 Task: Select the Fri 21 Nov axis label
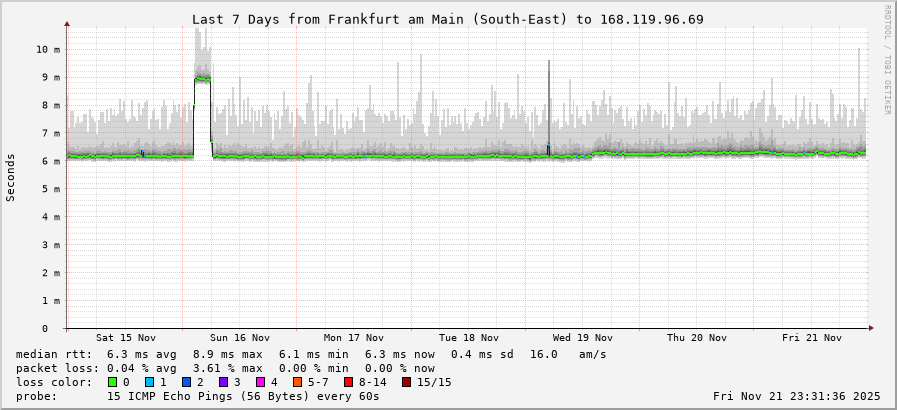[x=811, y=338]
